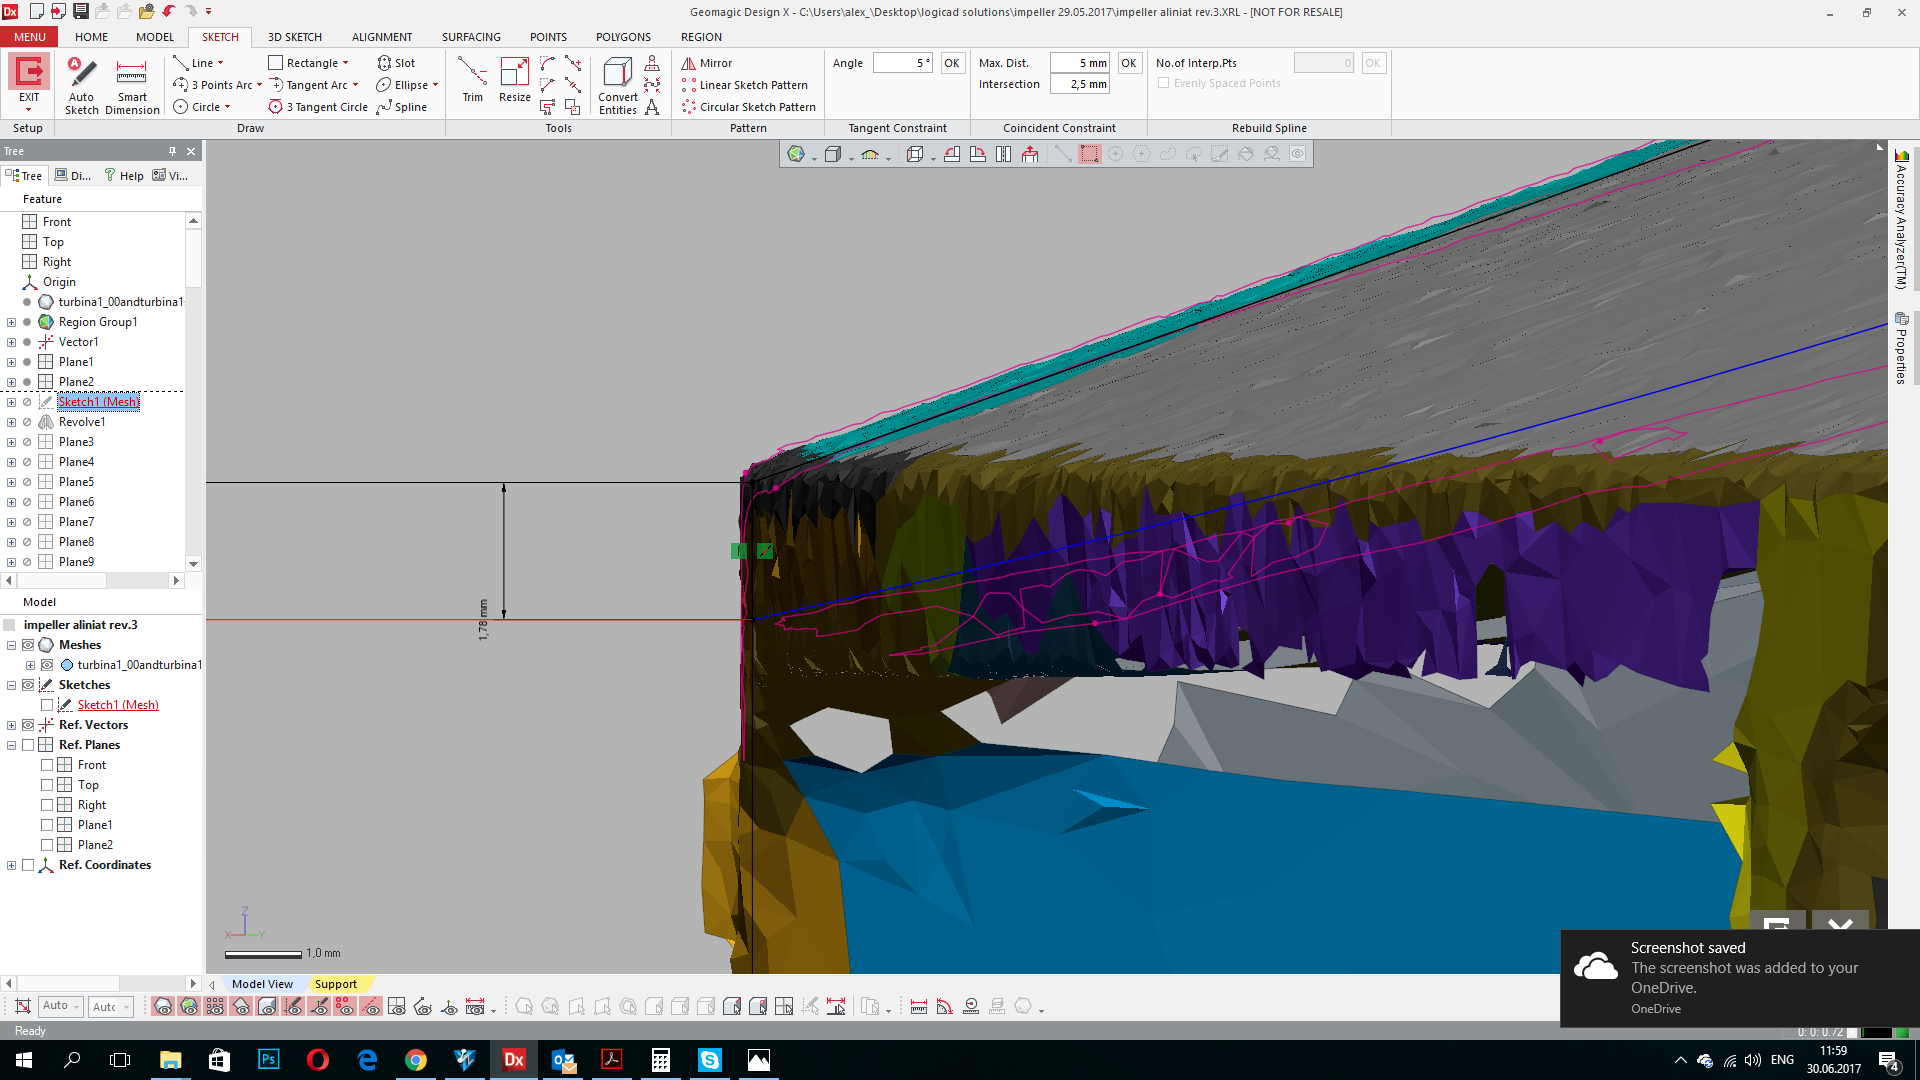Select the Tangent Arc tool

308,85
